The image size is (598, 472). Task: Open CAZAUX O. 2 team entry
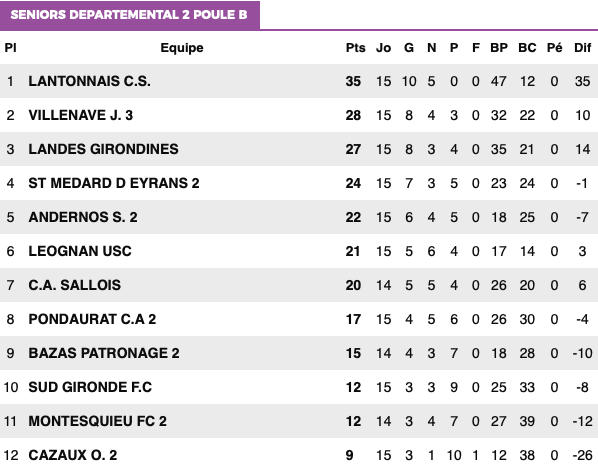click(73, 455)
